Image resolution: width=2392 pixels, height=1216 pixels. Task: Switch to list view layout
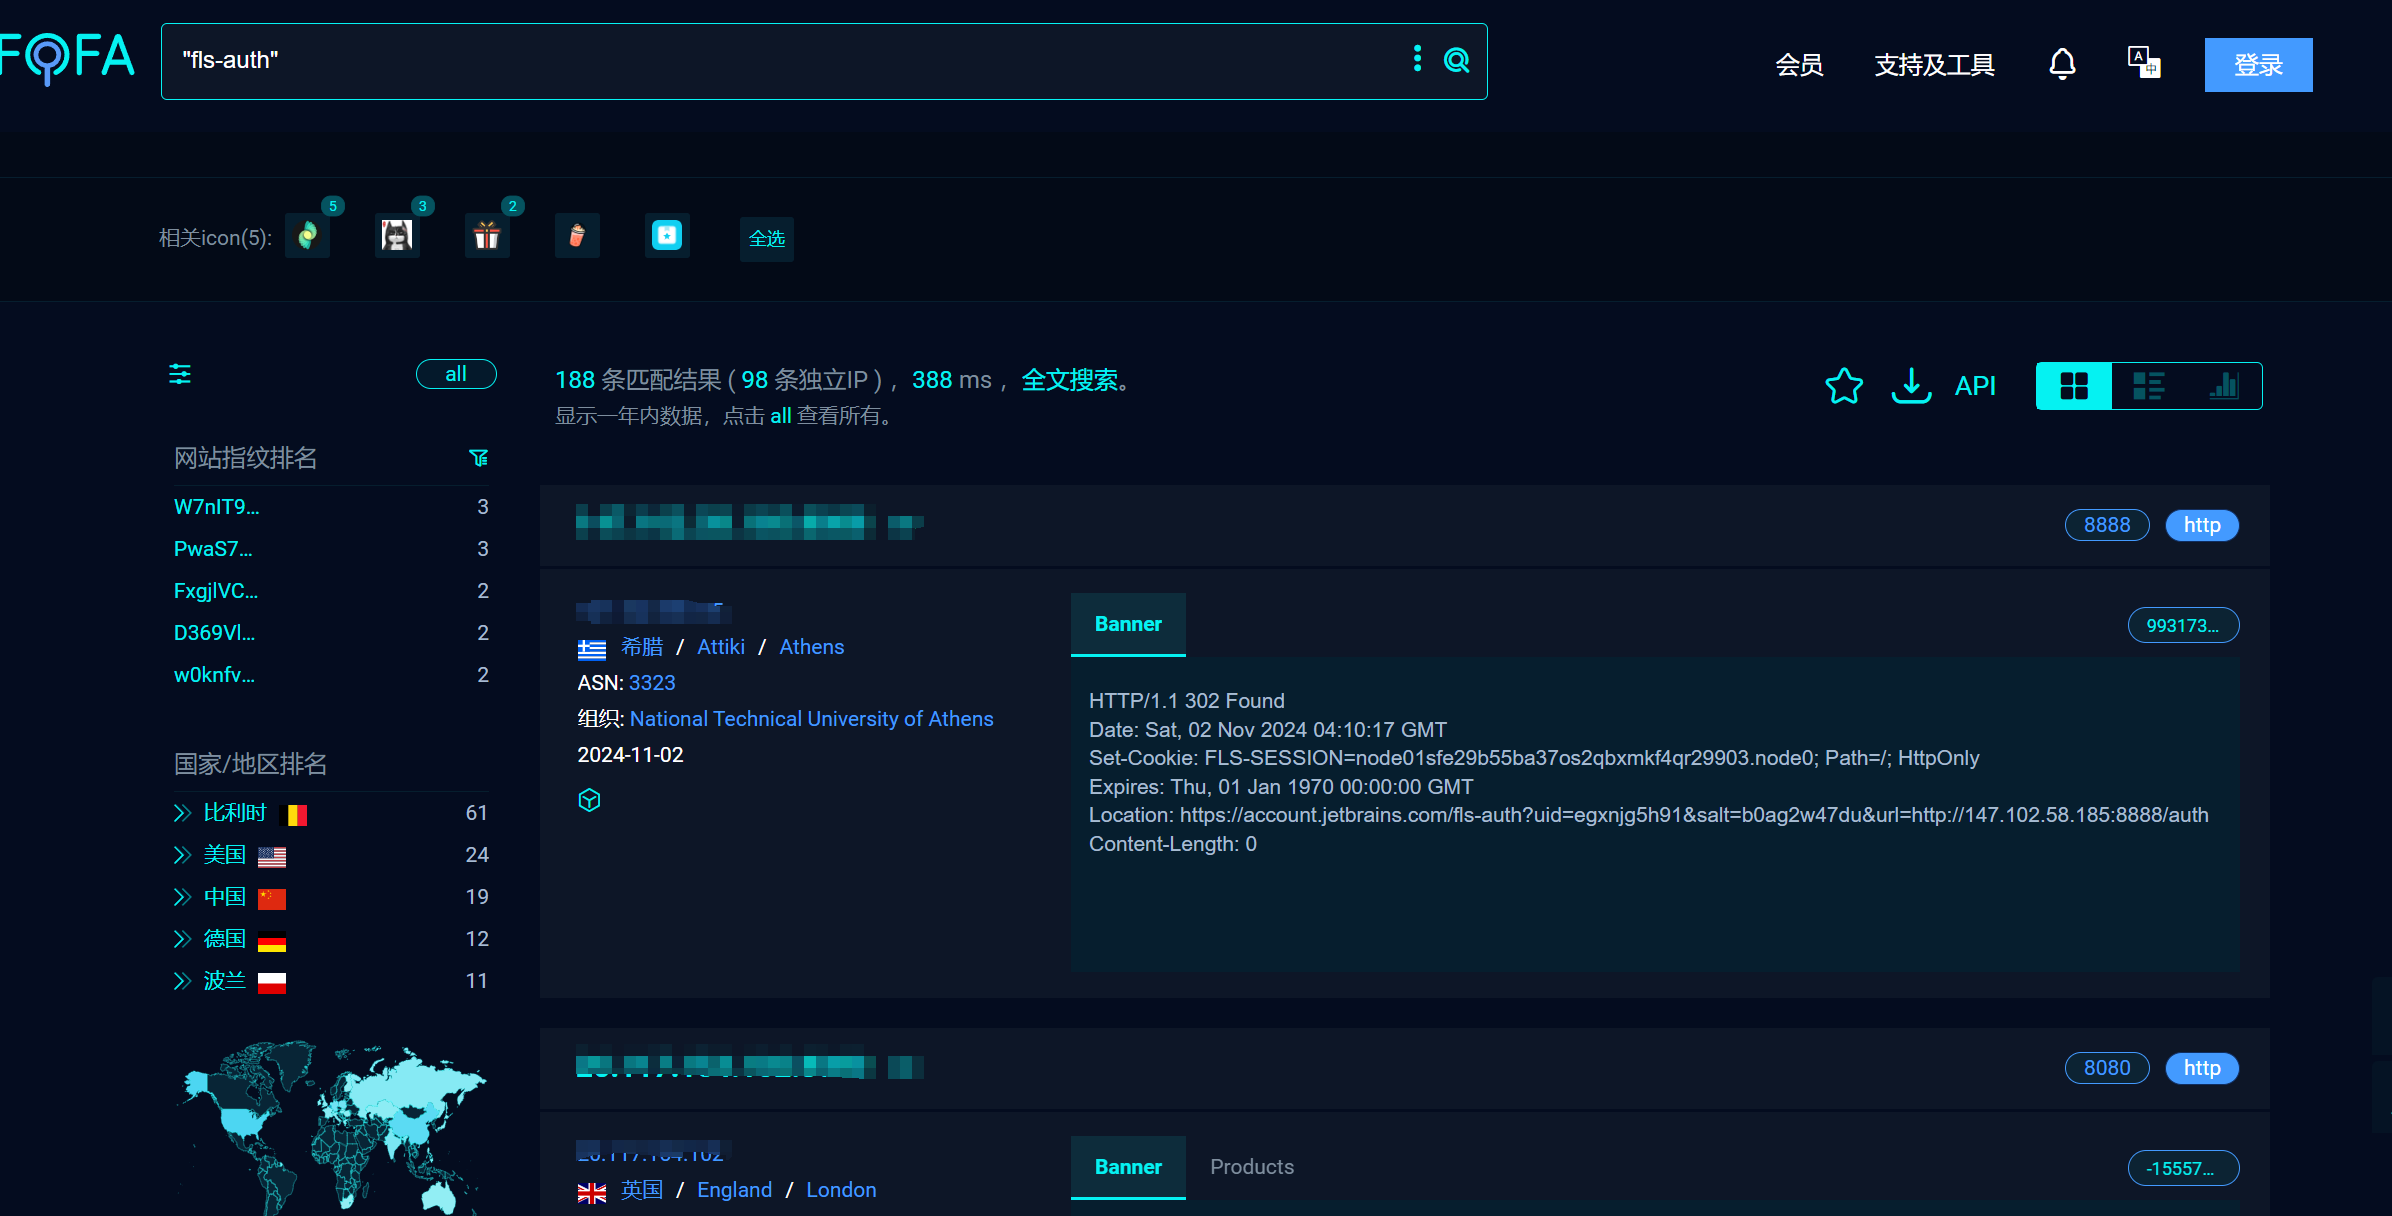click(x=2148, y=386)
